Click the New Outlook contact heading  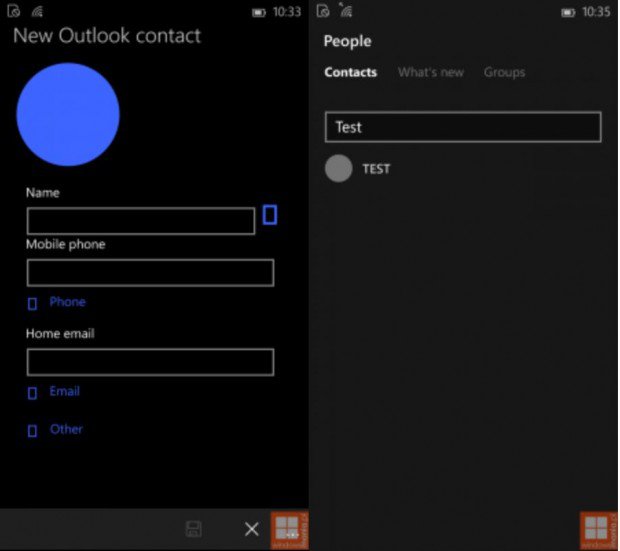(x=107, y=36)
